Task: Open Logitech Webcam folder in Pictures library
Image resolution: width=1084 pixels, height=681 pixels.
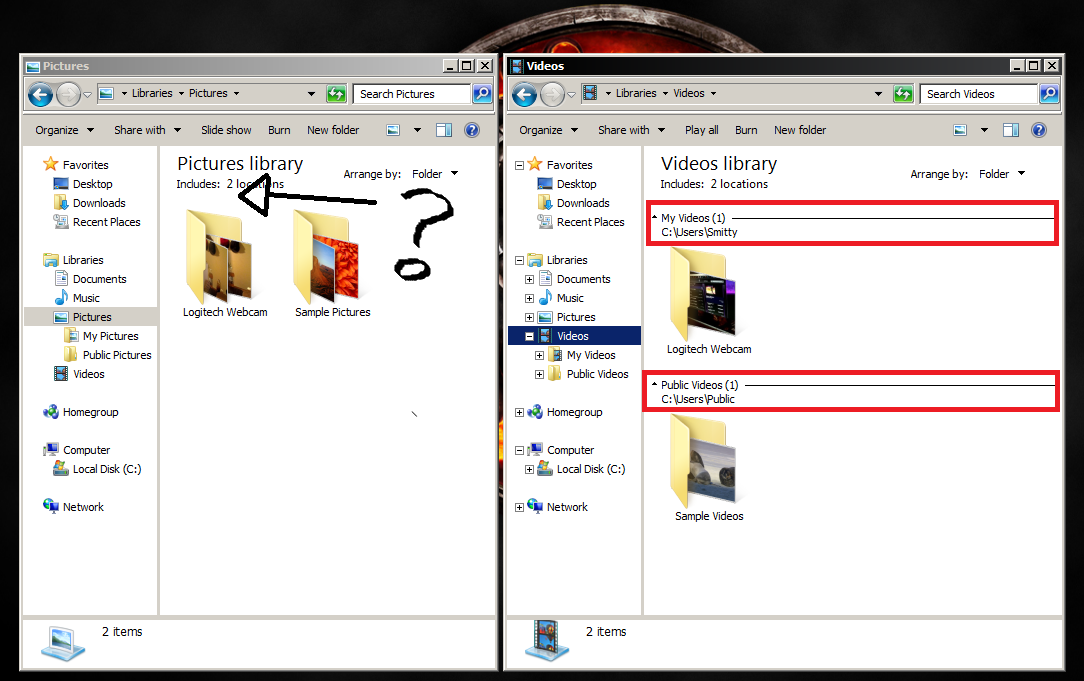Action: [x=225, y=263]
